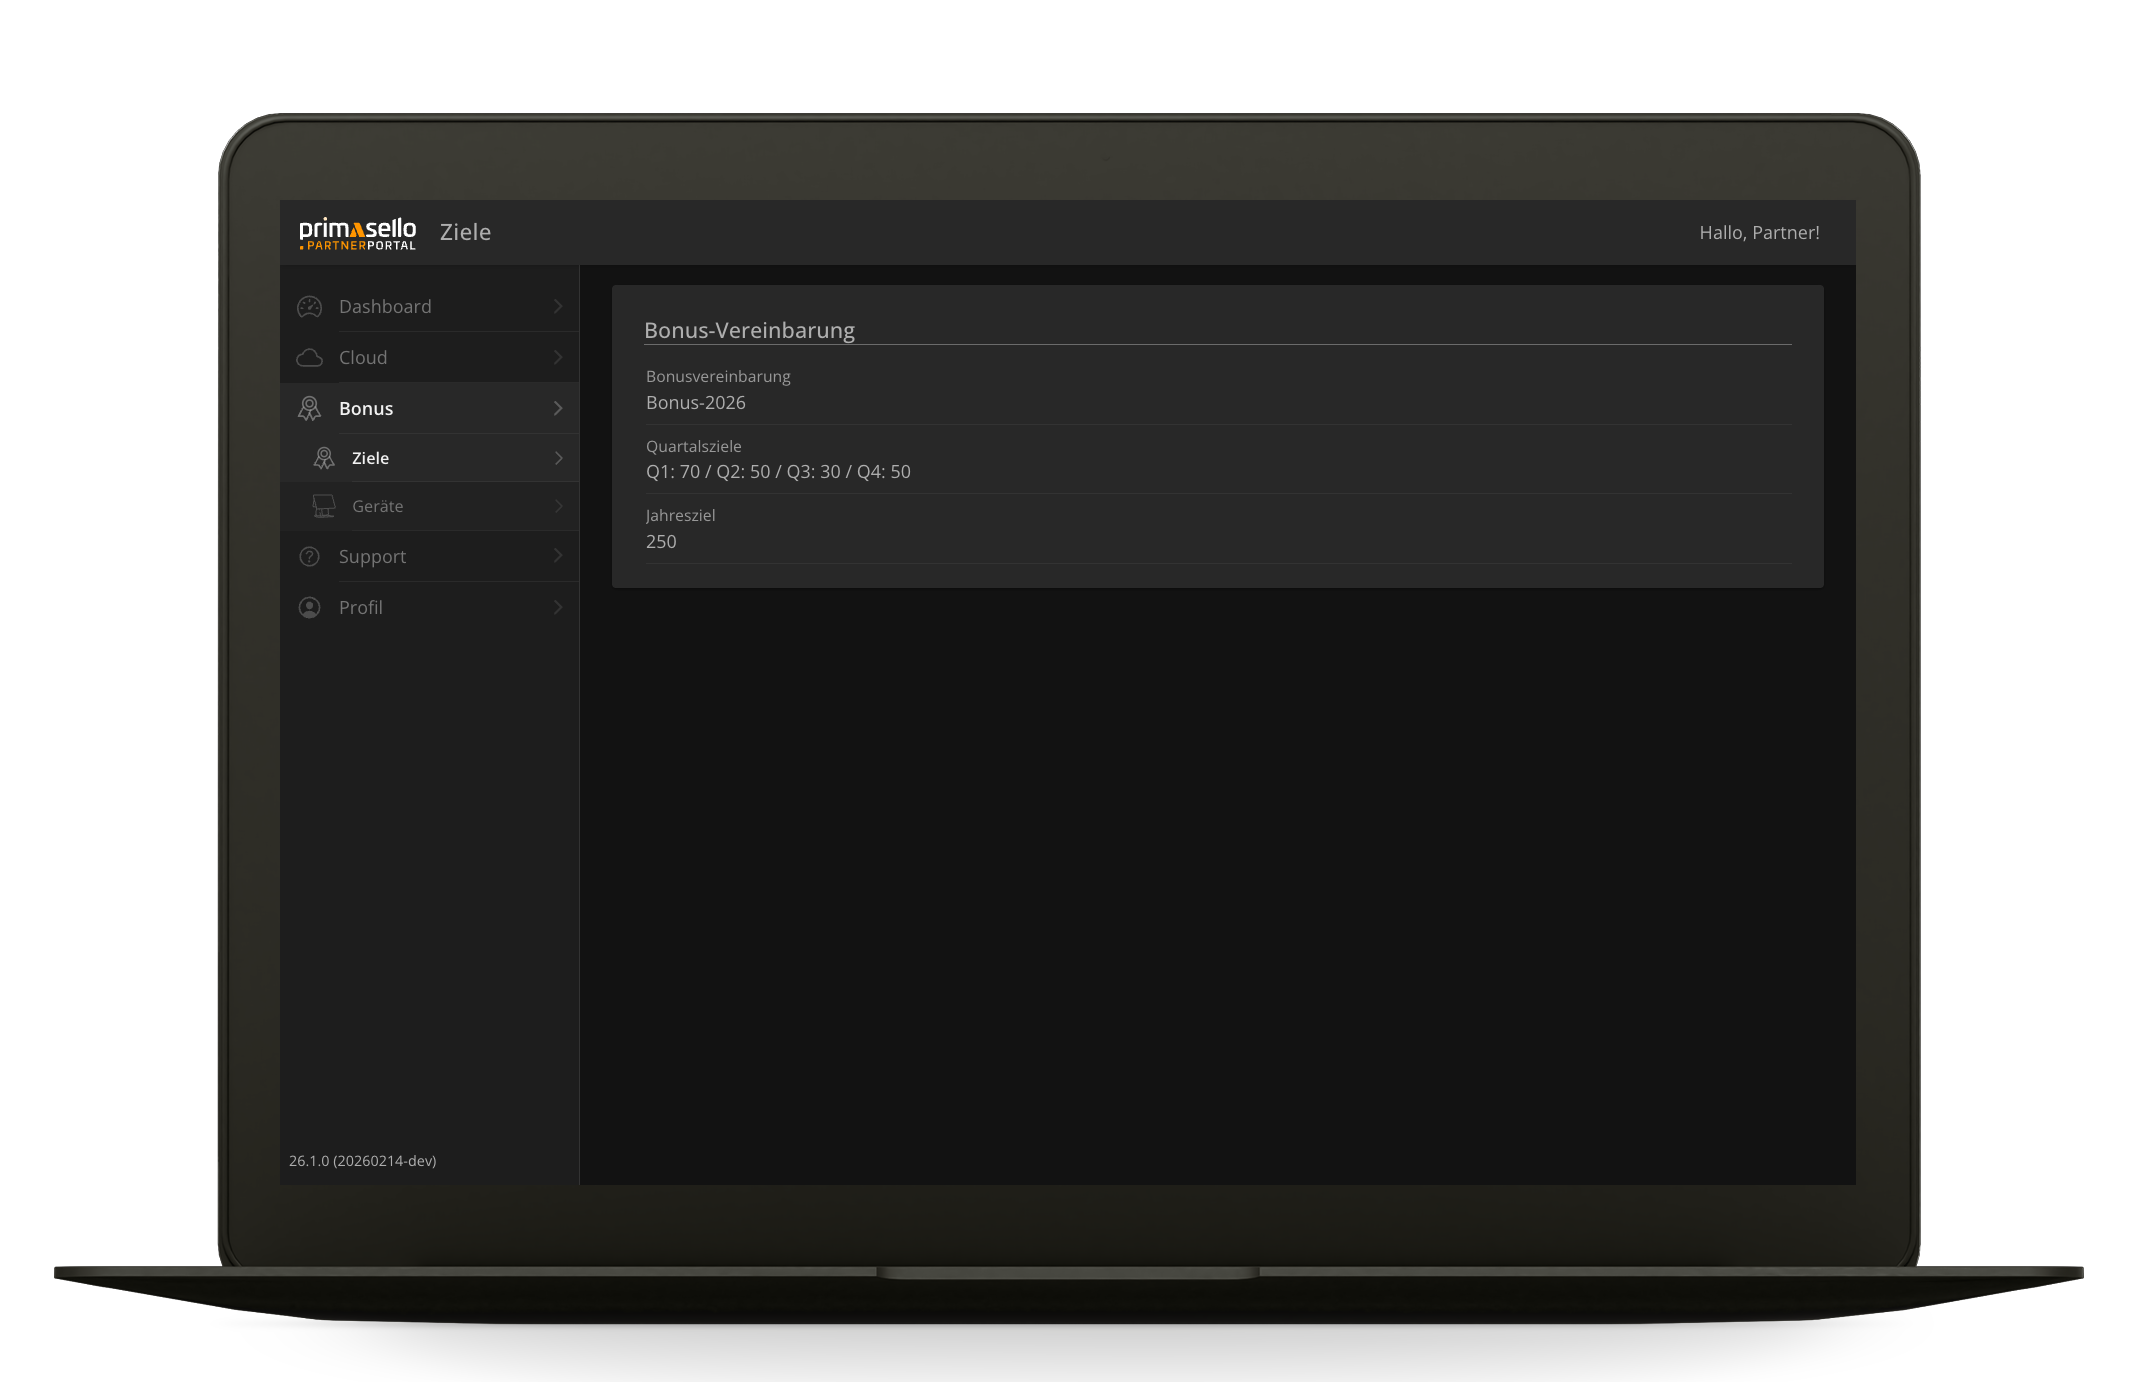2143x1382 pixels.
Task: Expand the Cloud chevron arrow
Action: (558, 358)
